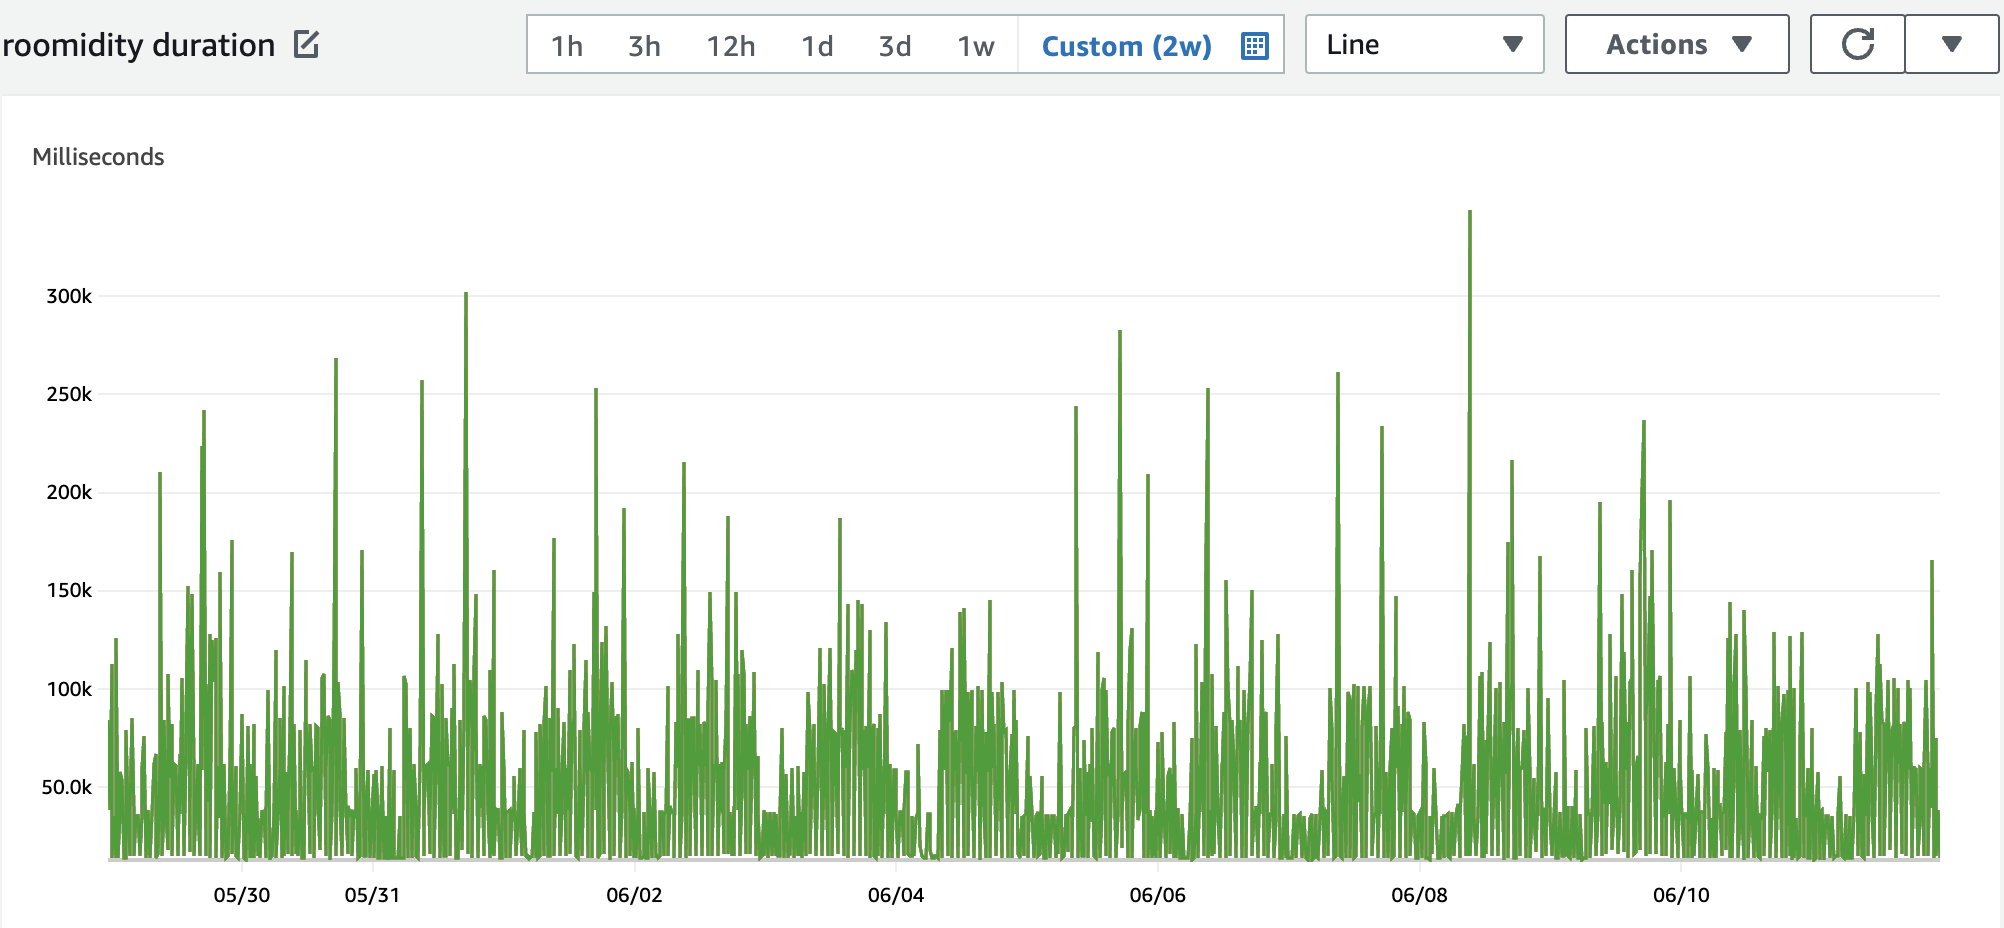Select the 12h time range

(731, 46)
